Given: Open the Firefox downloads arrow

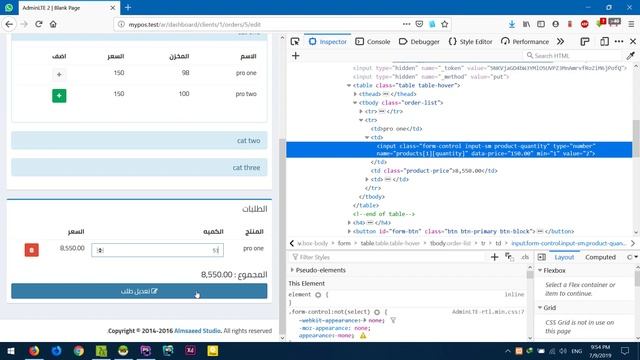Looking at the screenshot, I should pyautogui.click(x=512, y=24).
